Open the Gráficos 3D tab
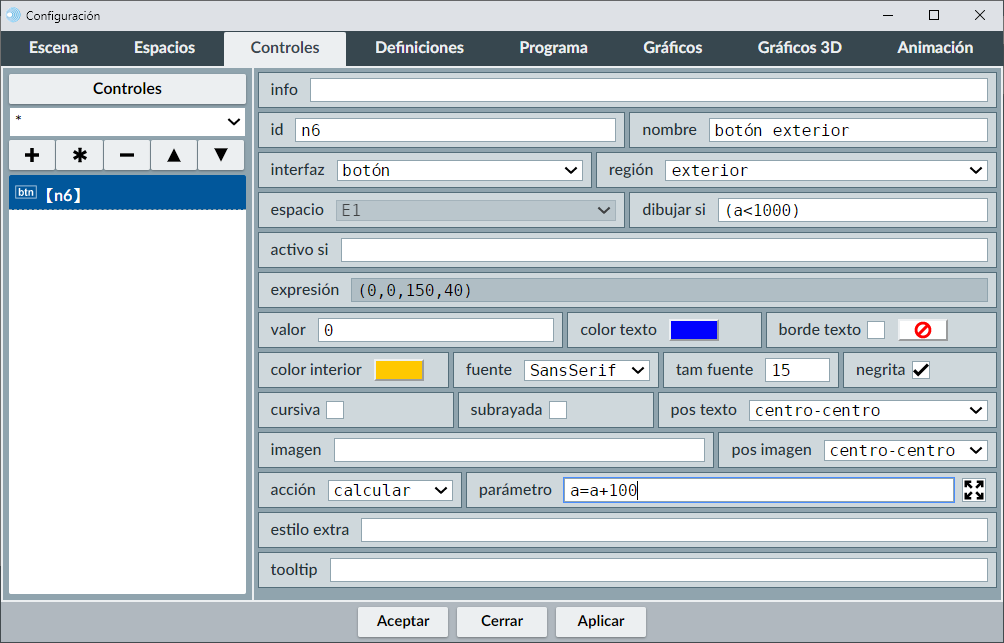The height and width of the screenshot is (643, 1004). click(x=799, y=48)
